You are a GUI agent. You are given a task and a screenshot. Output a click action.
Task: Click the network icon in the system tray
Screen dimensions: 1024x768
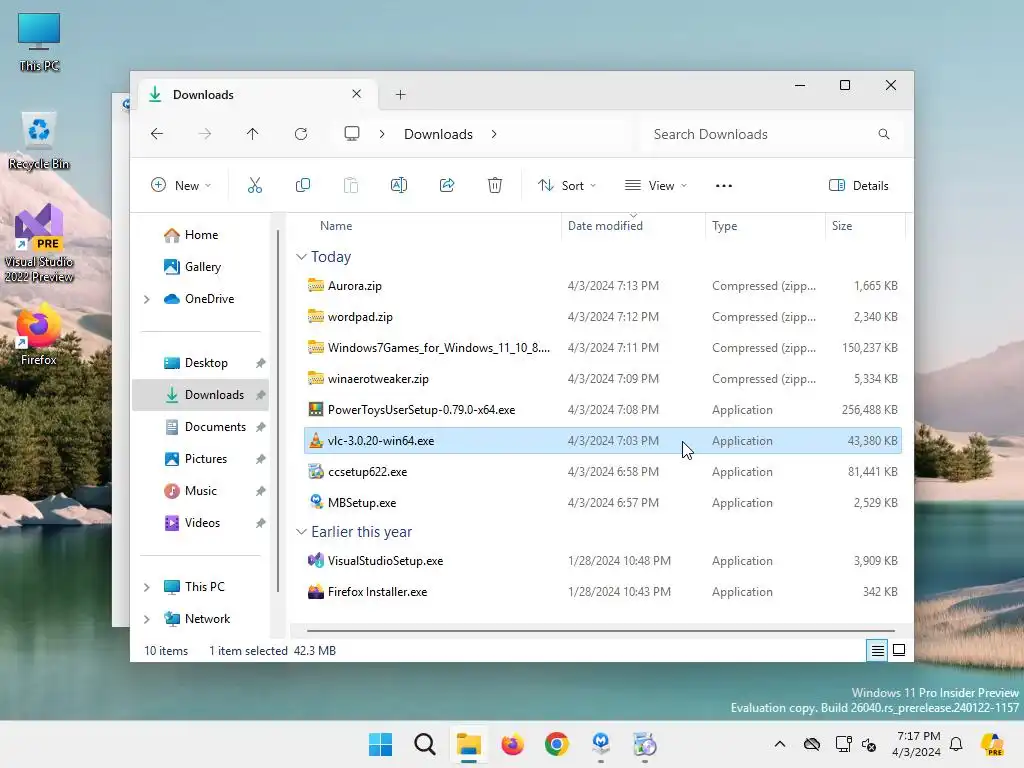coord(843,744)
